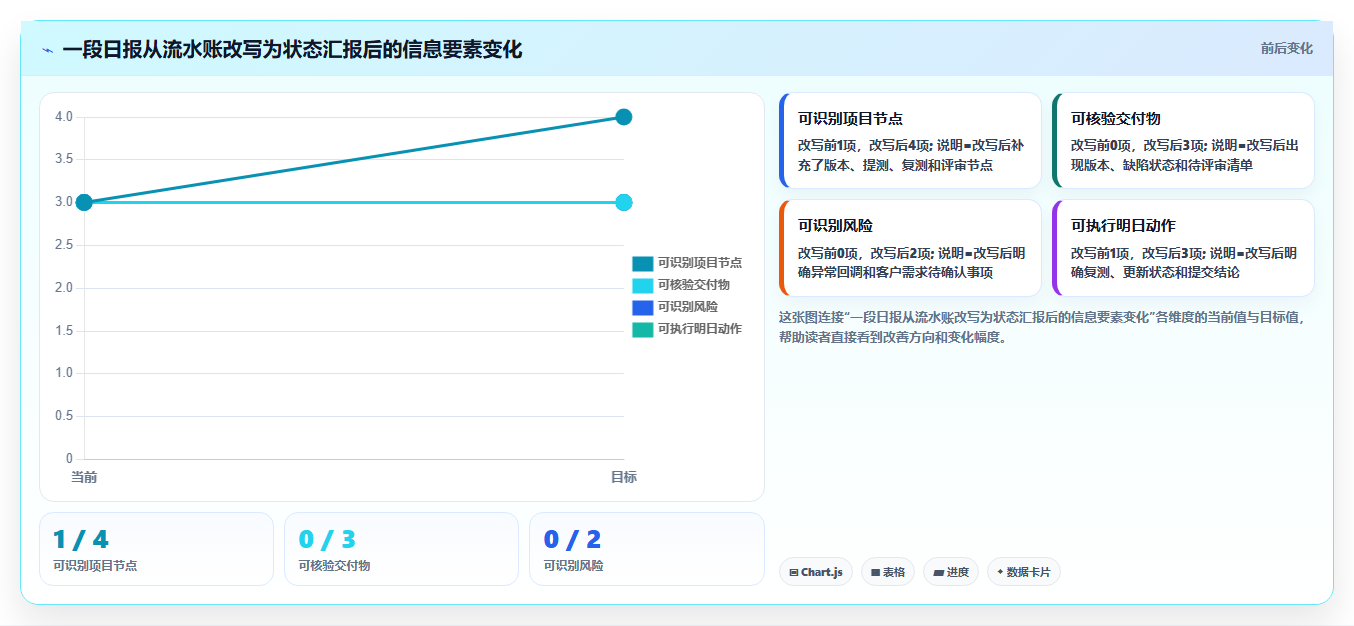Toggle 可执行明日动作 legend color swatch
The width and height of the screenshot is (1354, 626).
click(642, 329)
